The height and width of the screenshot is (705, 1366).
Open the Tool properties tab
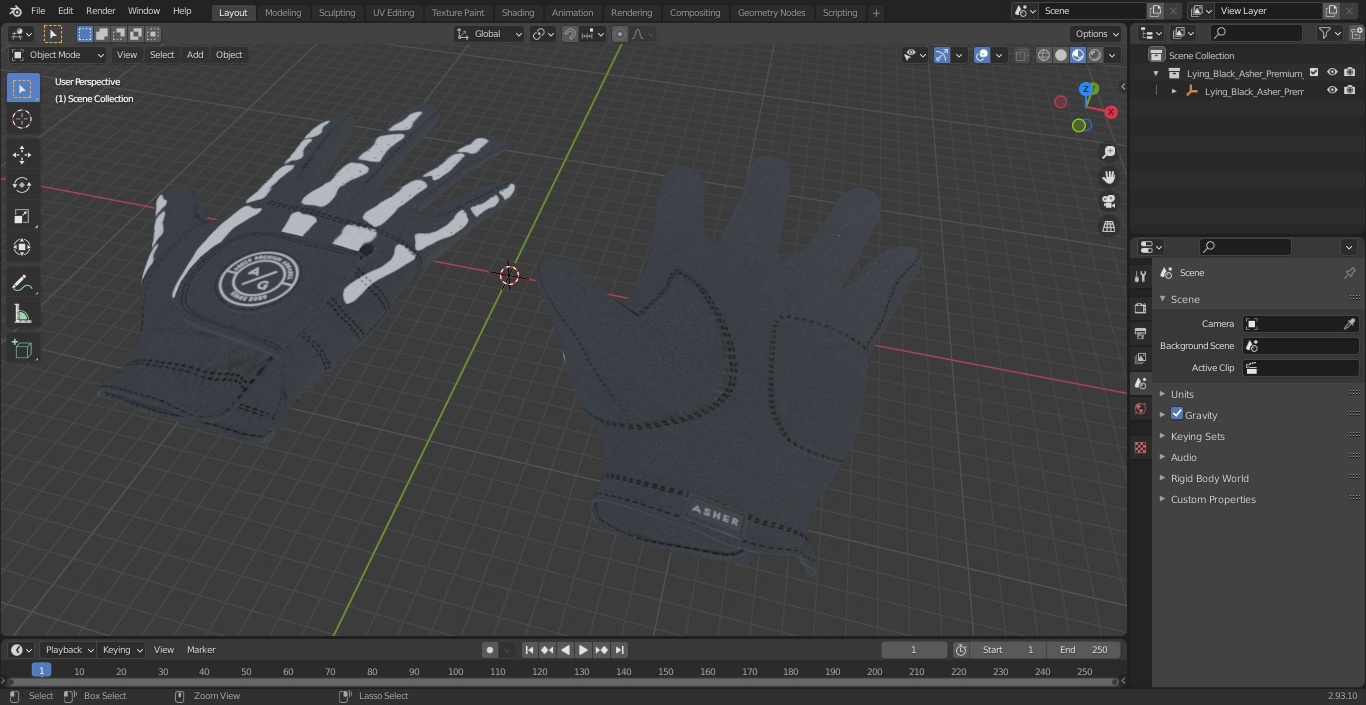tap(1140, 277)
